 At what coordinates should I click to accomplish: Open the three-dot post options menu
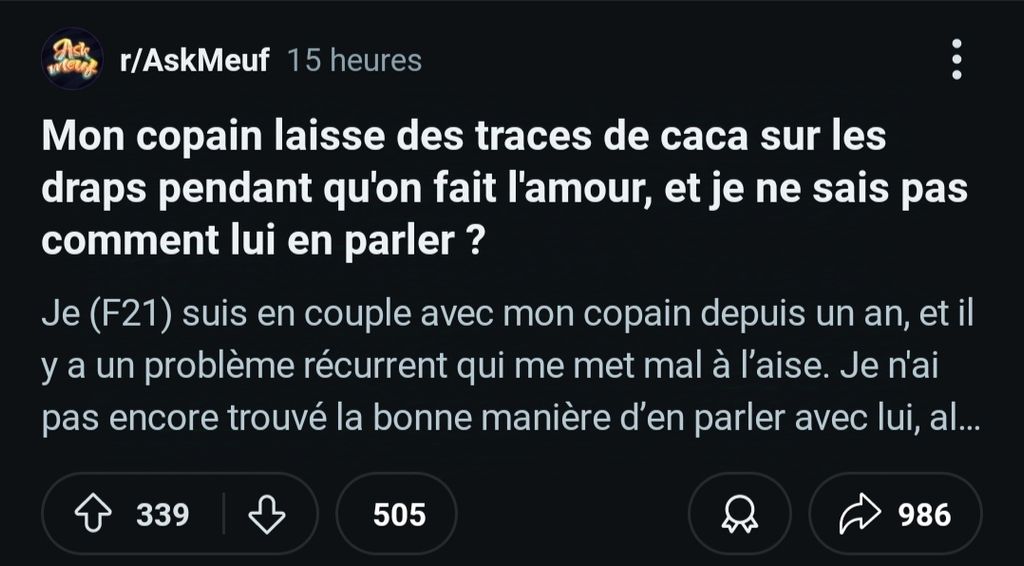pyautogui.click(x=956, y=60)
